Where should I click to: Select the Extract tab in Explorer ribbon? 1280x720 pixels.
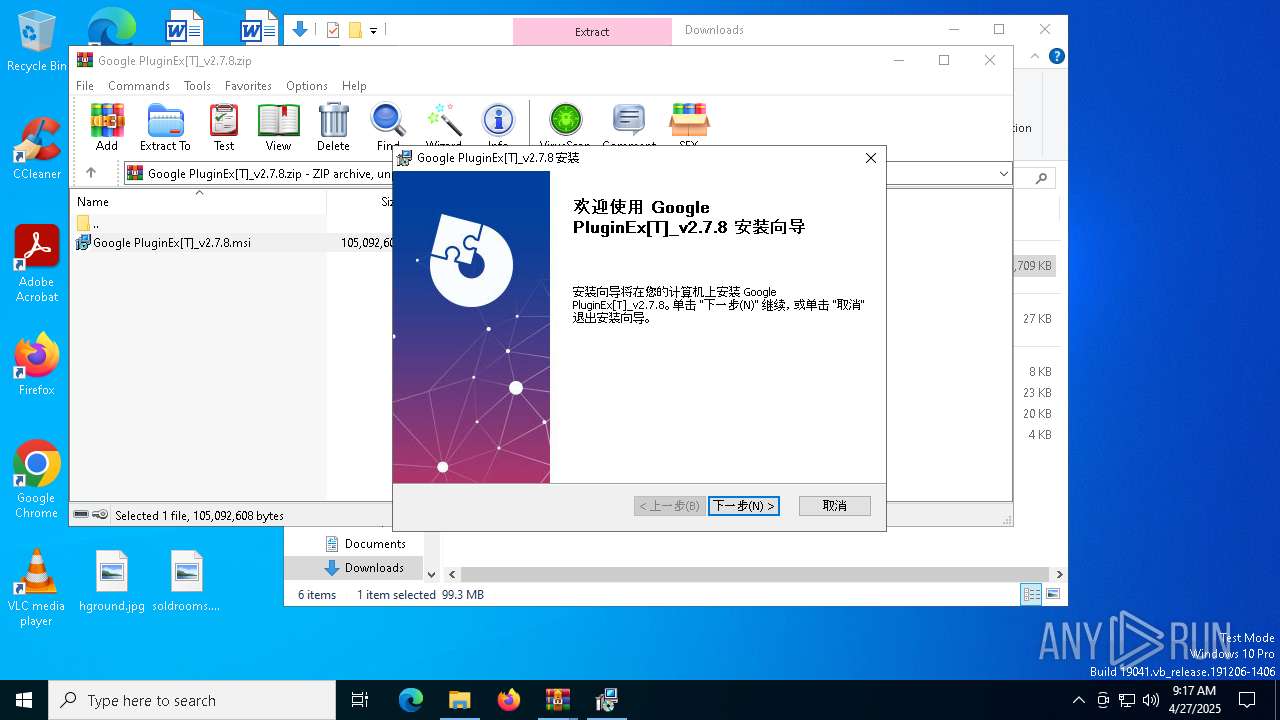click(x=592, y=31)
